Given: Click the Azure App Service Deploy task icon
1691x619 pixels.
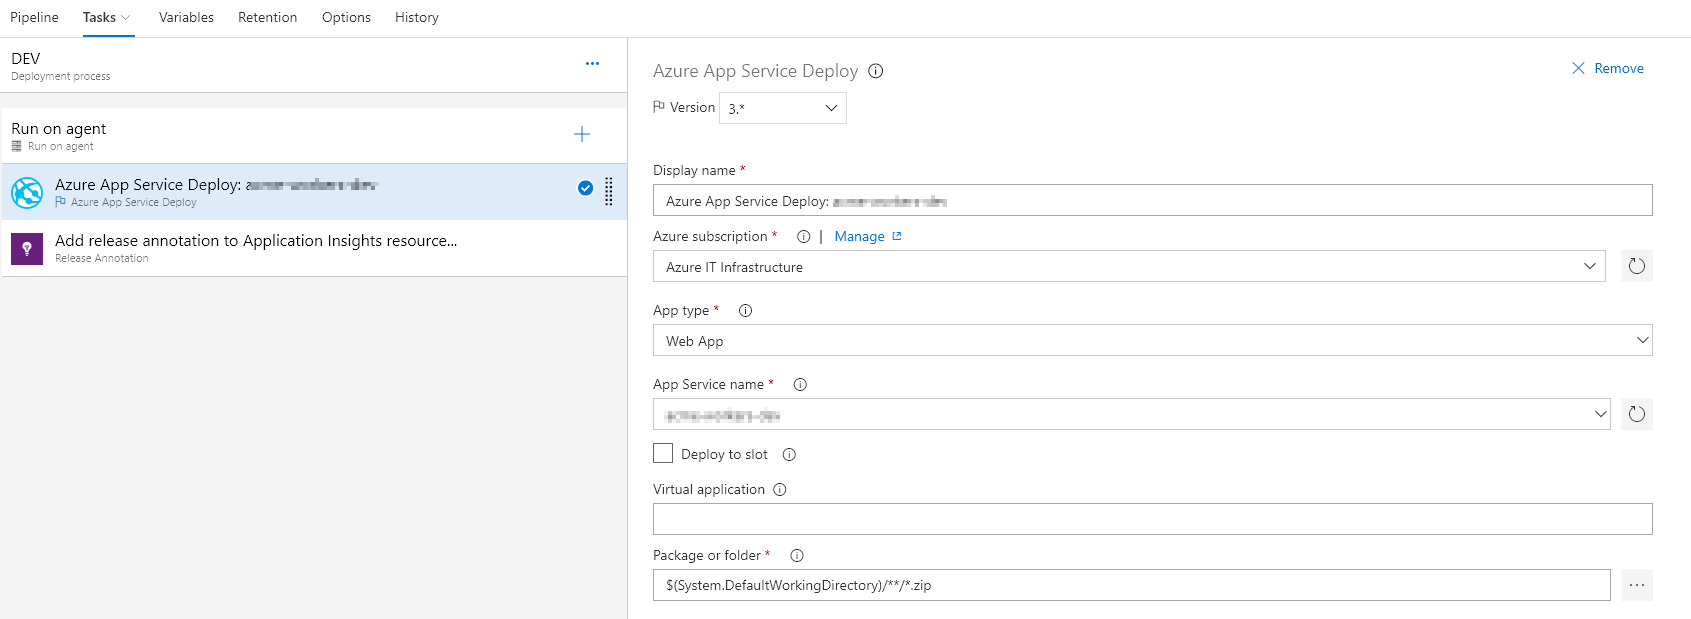Looking at the screenshot, I should point(27,192).
